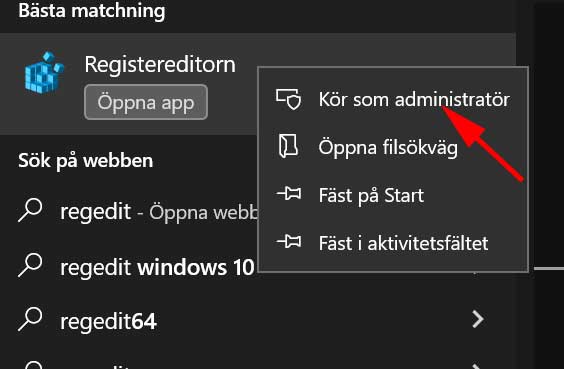
Task: Open regedit - Öppna webb search suggestion
Action: point(159,212)
